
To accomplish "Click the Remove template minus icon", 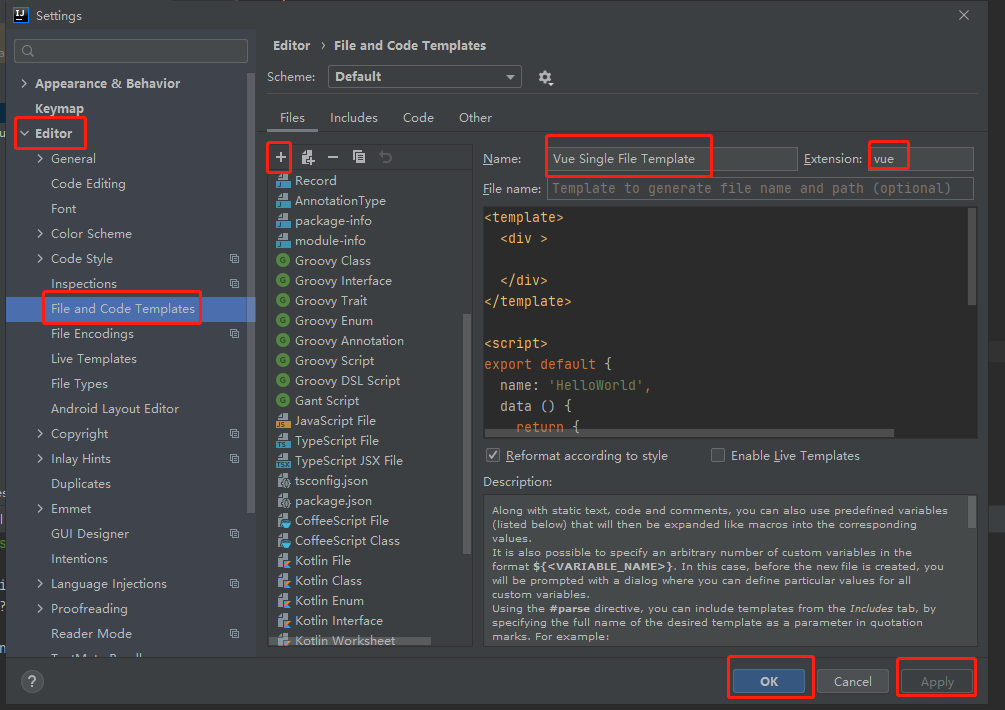I will 333,157.
